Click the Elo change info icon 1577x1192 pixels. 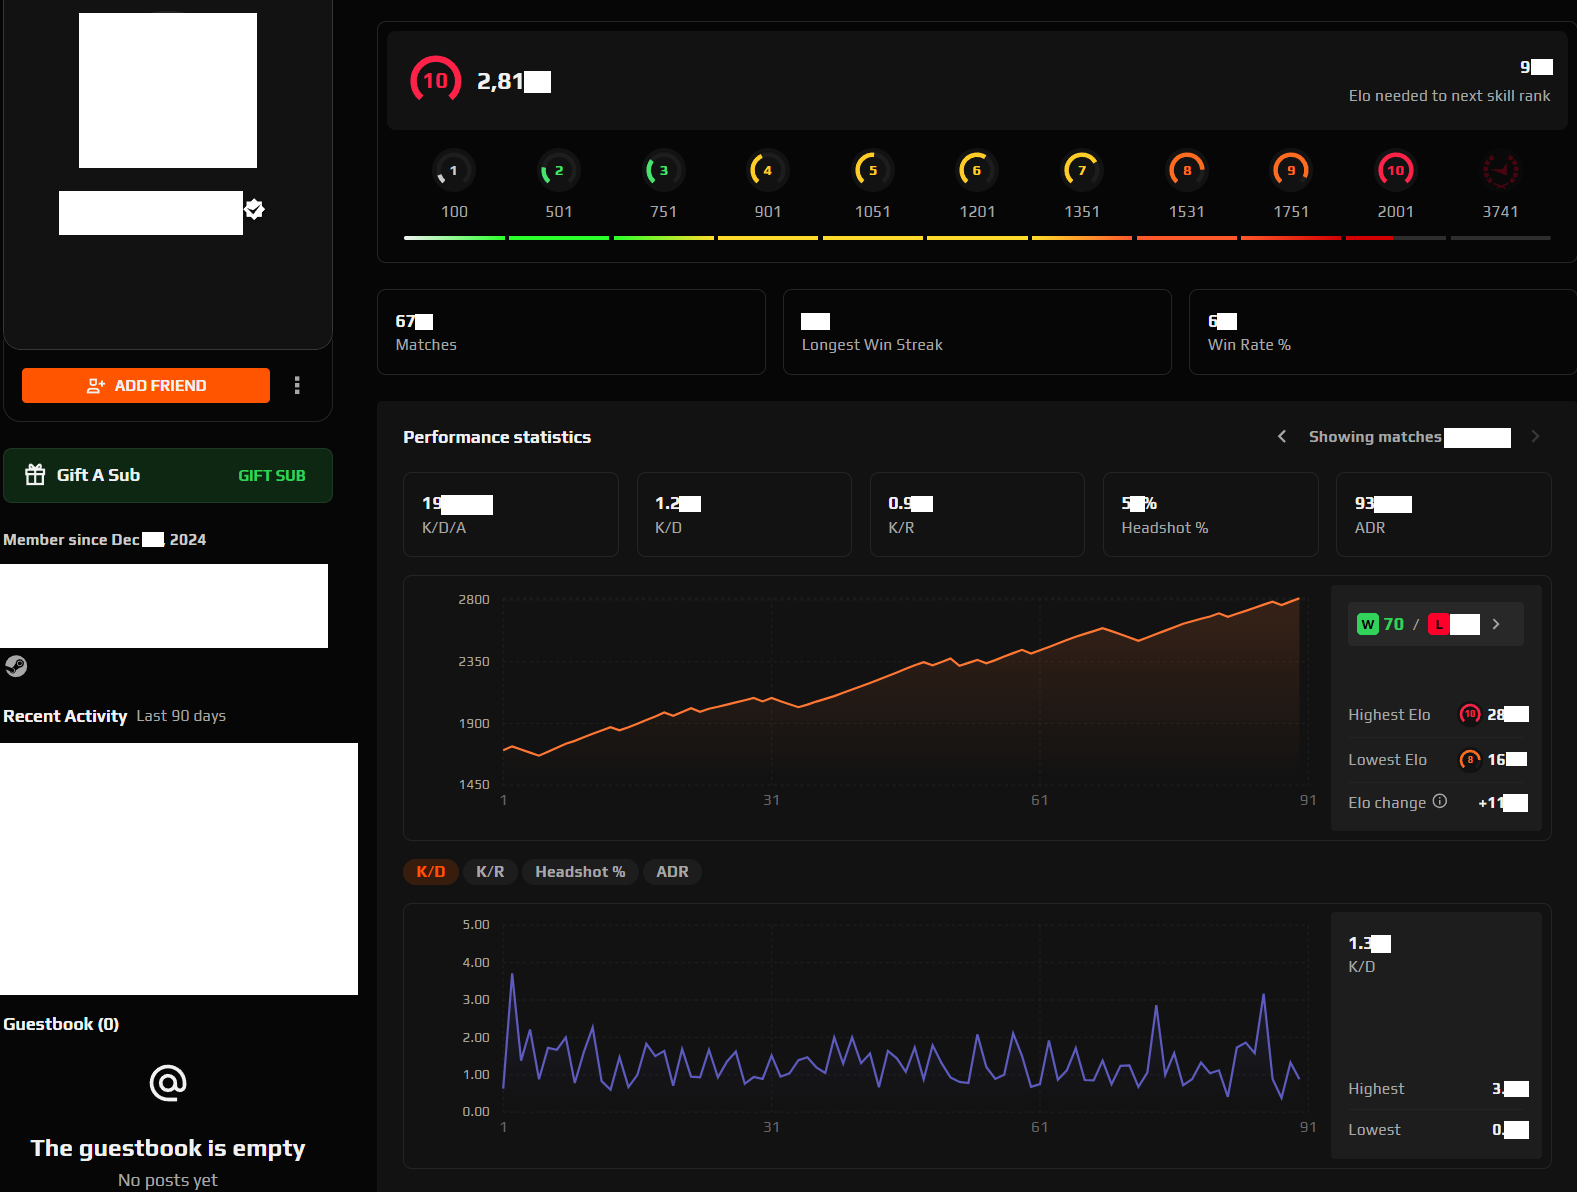coord(1440,801)
